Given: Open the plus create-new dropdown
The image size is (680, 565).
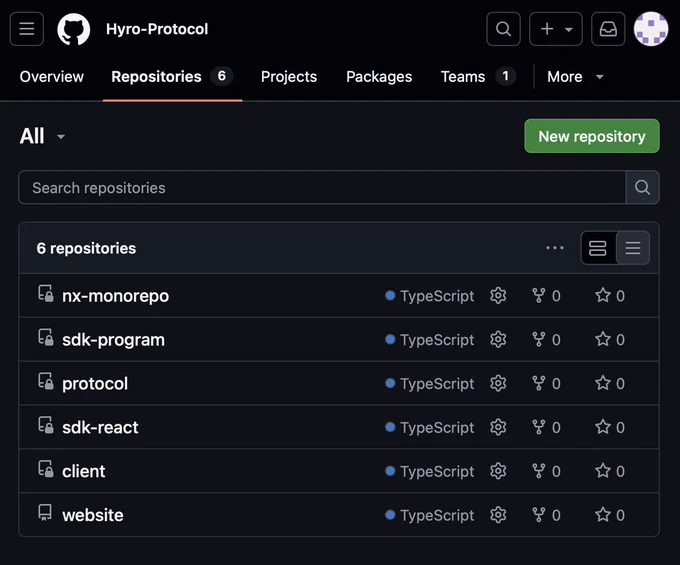Looking at the screenshot, I should [x=556, y=29].
